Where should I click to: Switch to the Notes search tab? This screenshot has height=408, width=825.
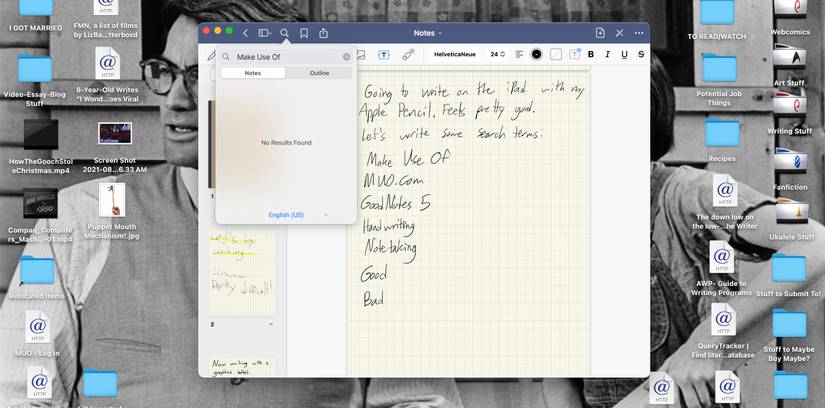click(253, 73)
